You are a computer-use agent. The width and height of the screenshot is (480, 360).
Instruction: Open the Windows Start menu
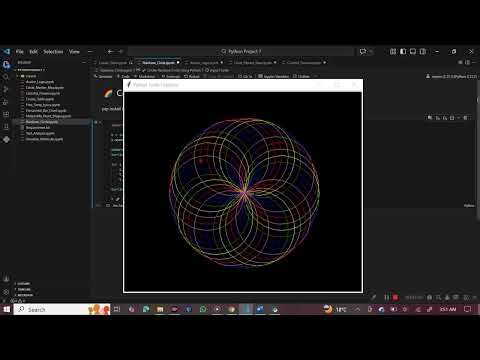click(x=6, y=309)
